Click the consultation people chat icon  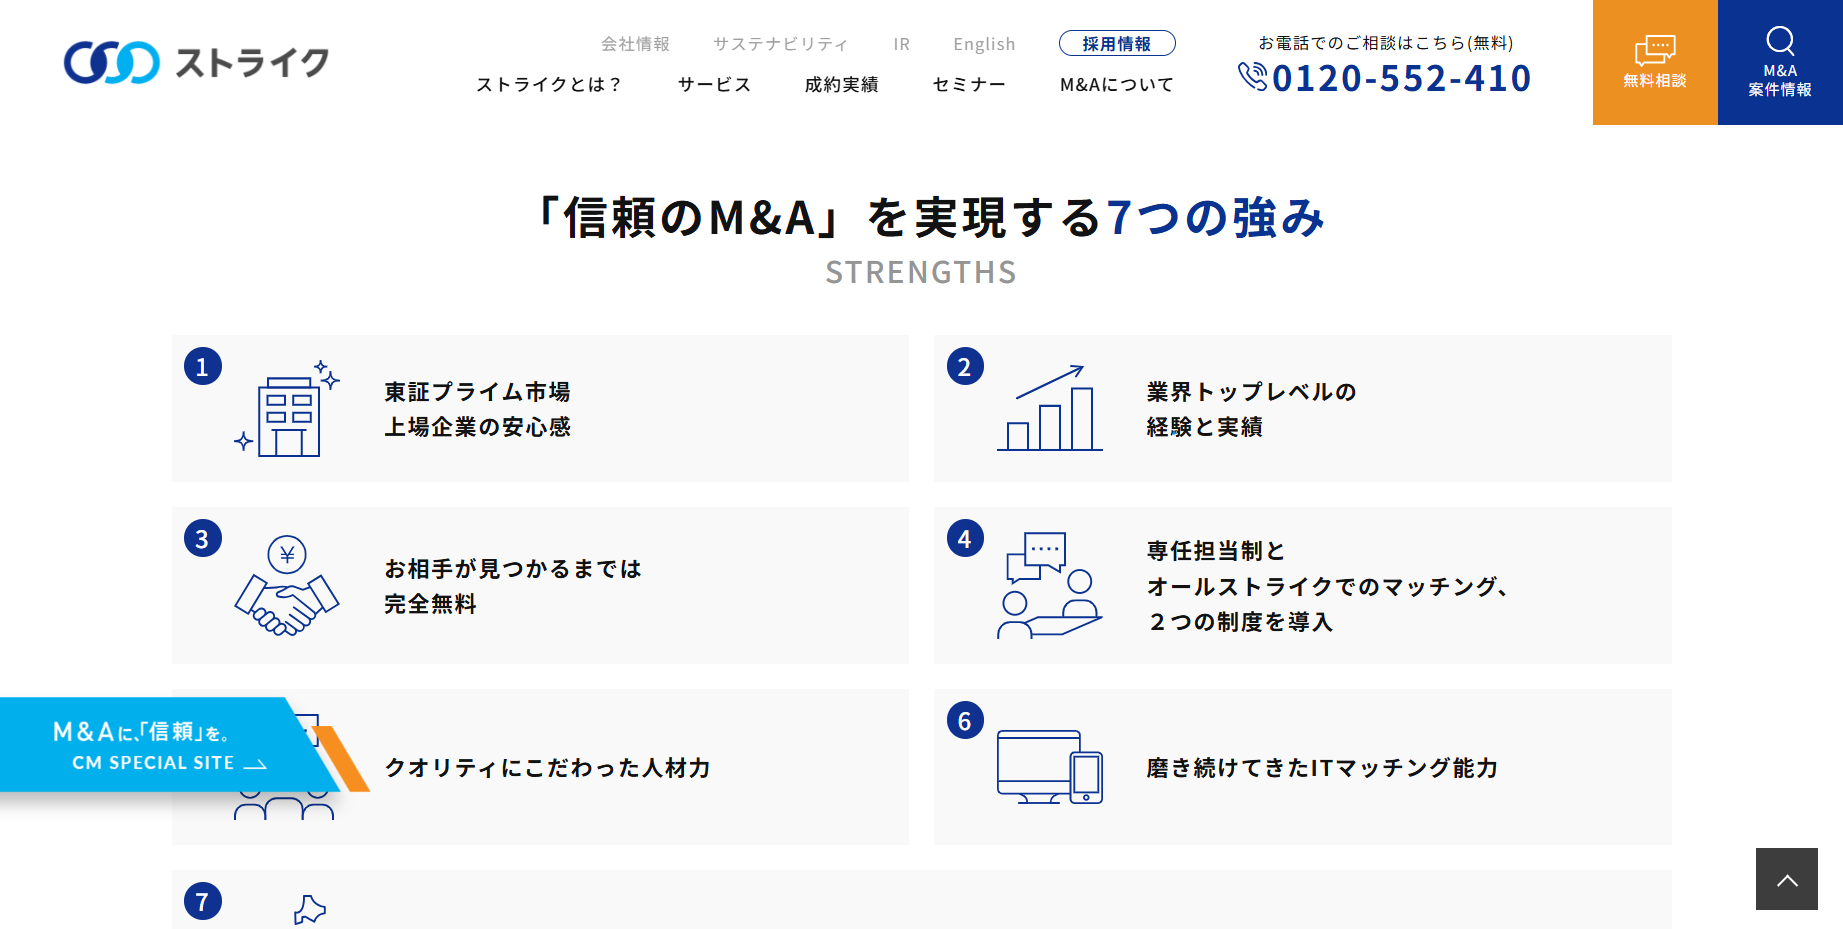point(1049,585)
